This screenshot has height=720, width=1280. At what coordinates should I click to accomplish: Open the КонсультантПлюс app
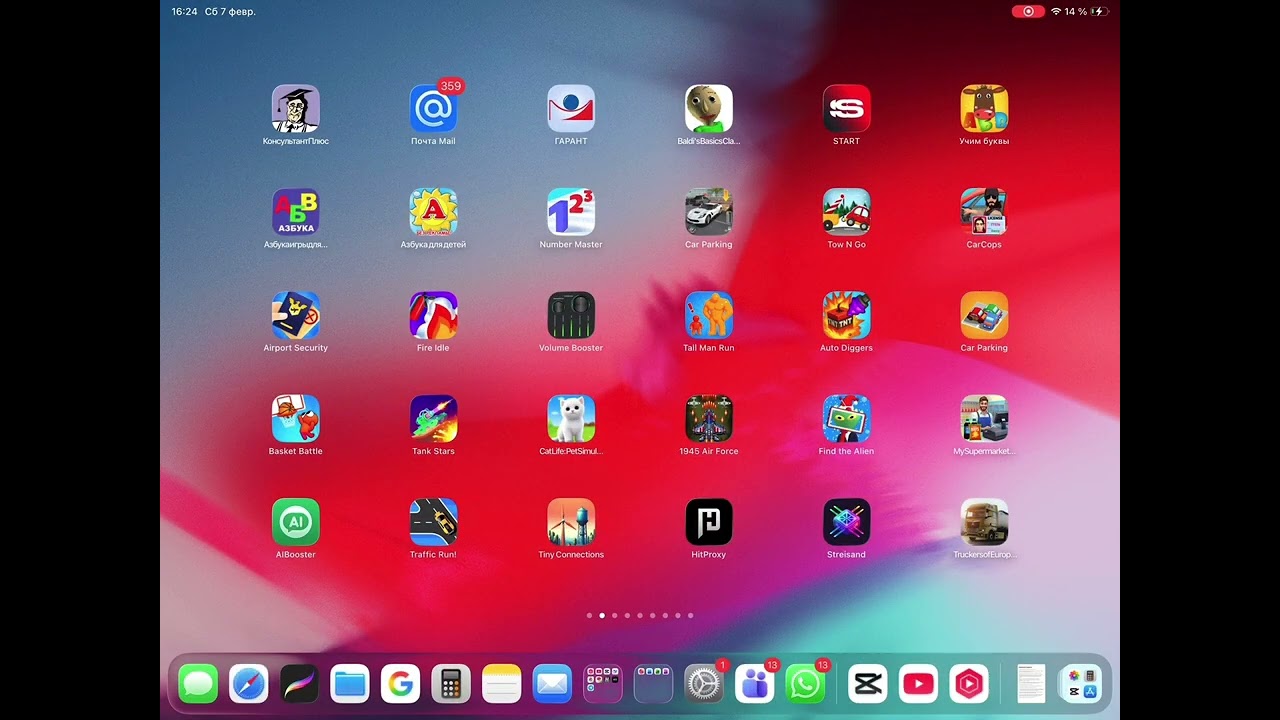(296, 108)
